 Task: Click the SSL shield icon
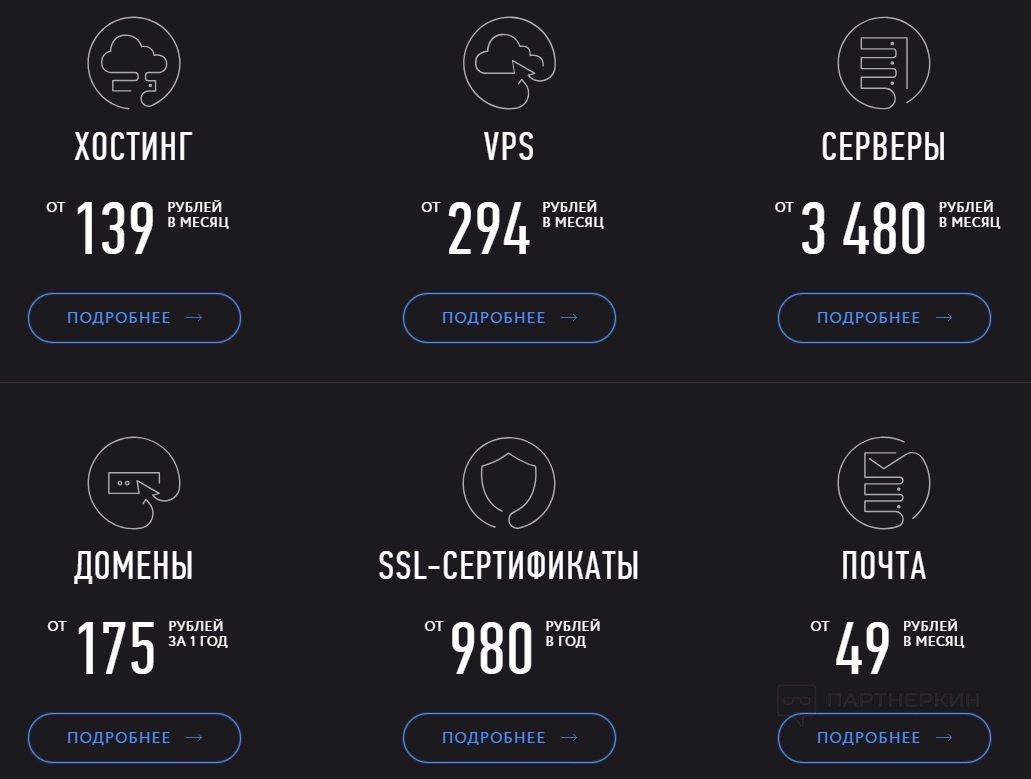point(509,484)
